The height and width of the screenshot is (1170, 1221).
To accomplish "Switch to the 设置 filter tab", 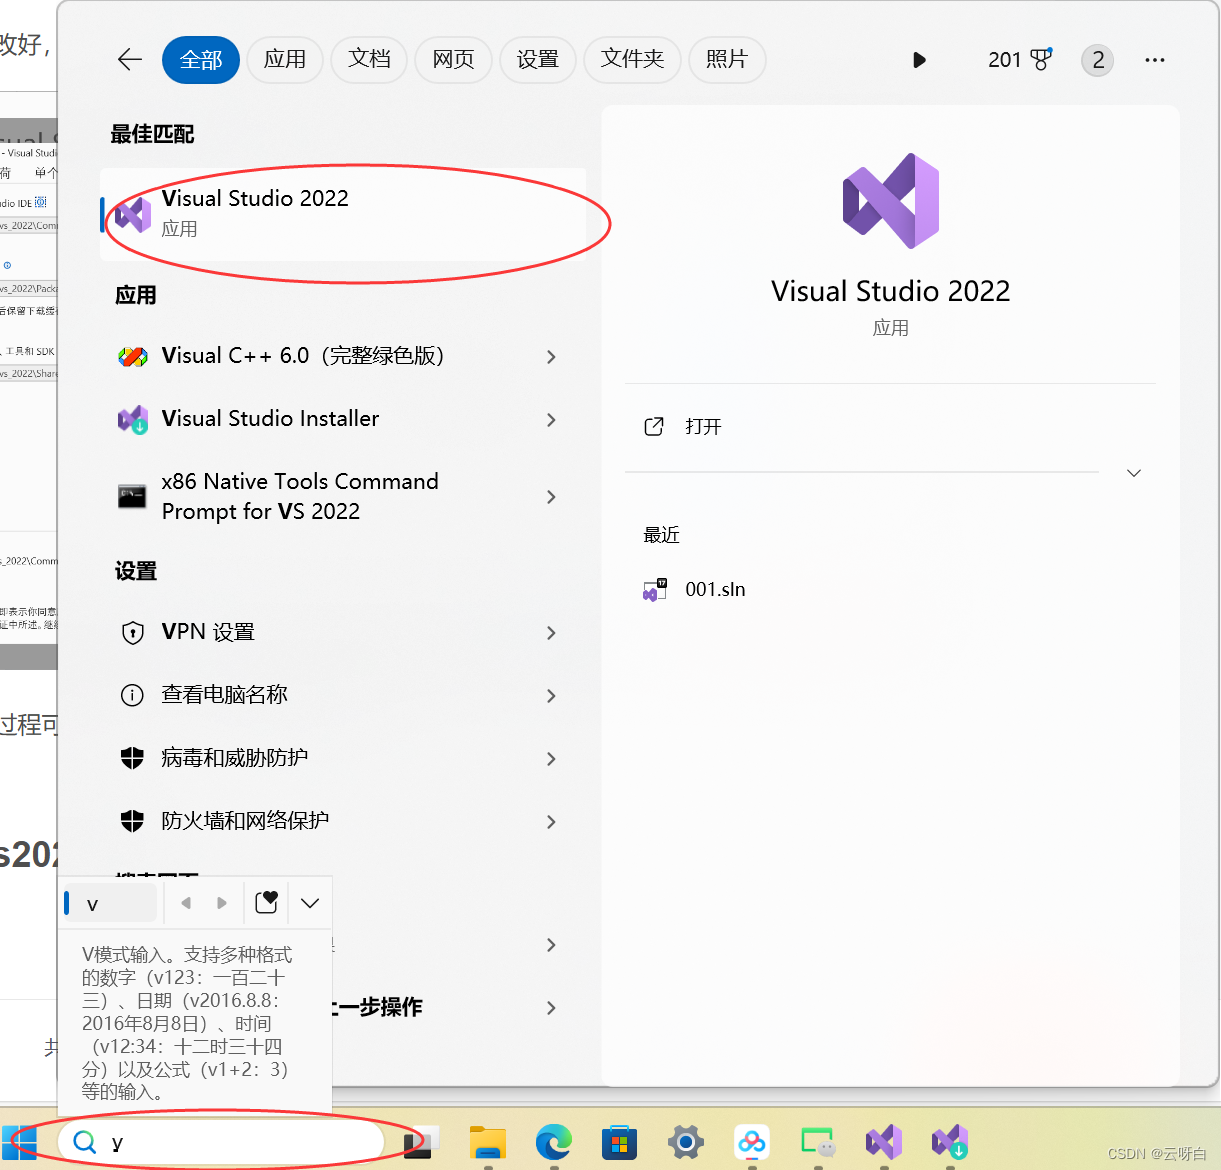I will coord(537,60).
